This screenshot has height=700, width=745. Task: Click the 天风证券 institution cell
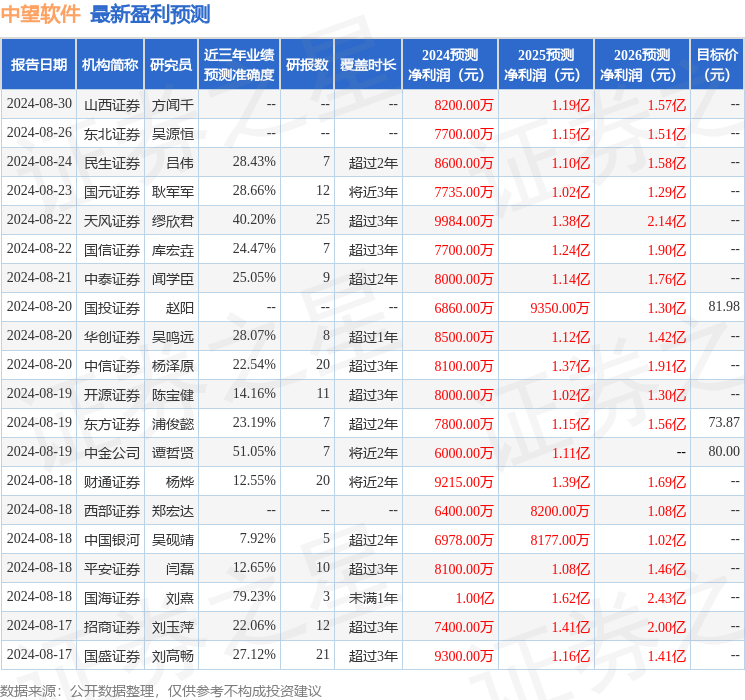coord(112,221)
